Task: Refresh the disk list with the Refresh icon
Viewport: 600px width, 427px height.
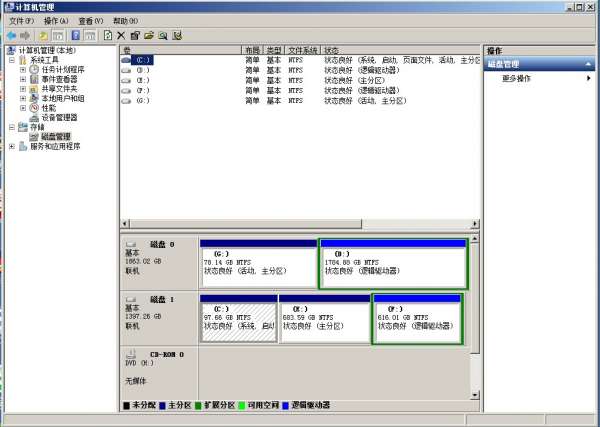Action: 108,36
